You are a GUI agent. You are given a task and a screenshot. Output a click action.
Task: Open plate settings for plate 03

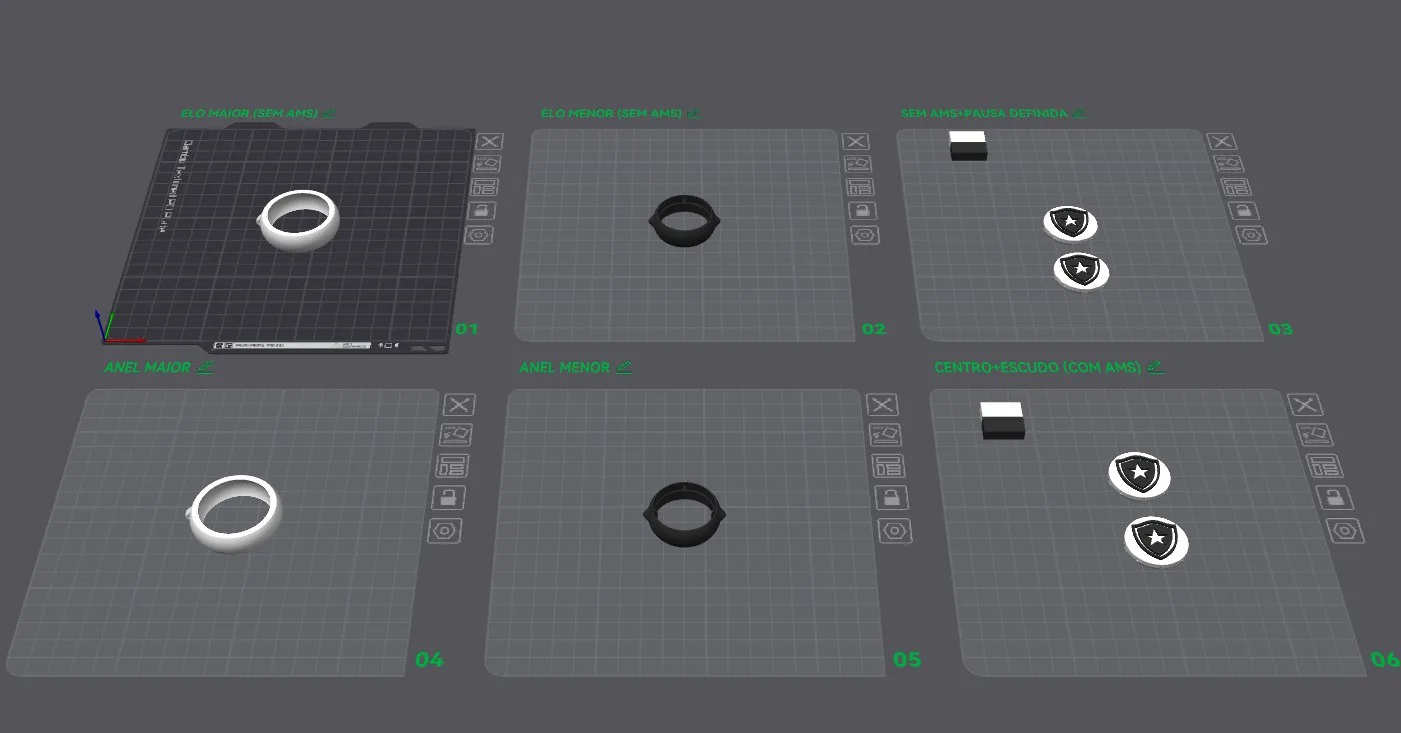coord(1249,236)
